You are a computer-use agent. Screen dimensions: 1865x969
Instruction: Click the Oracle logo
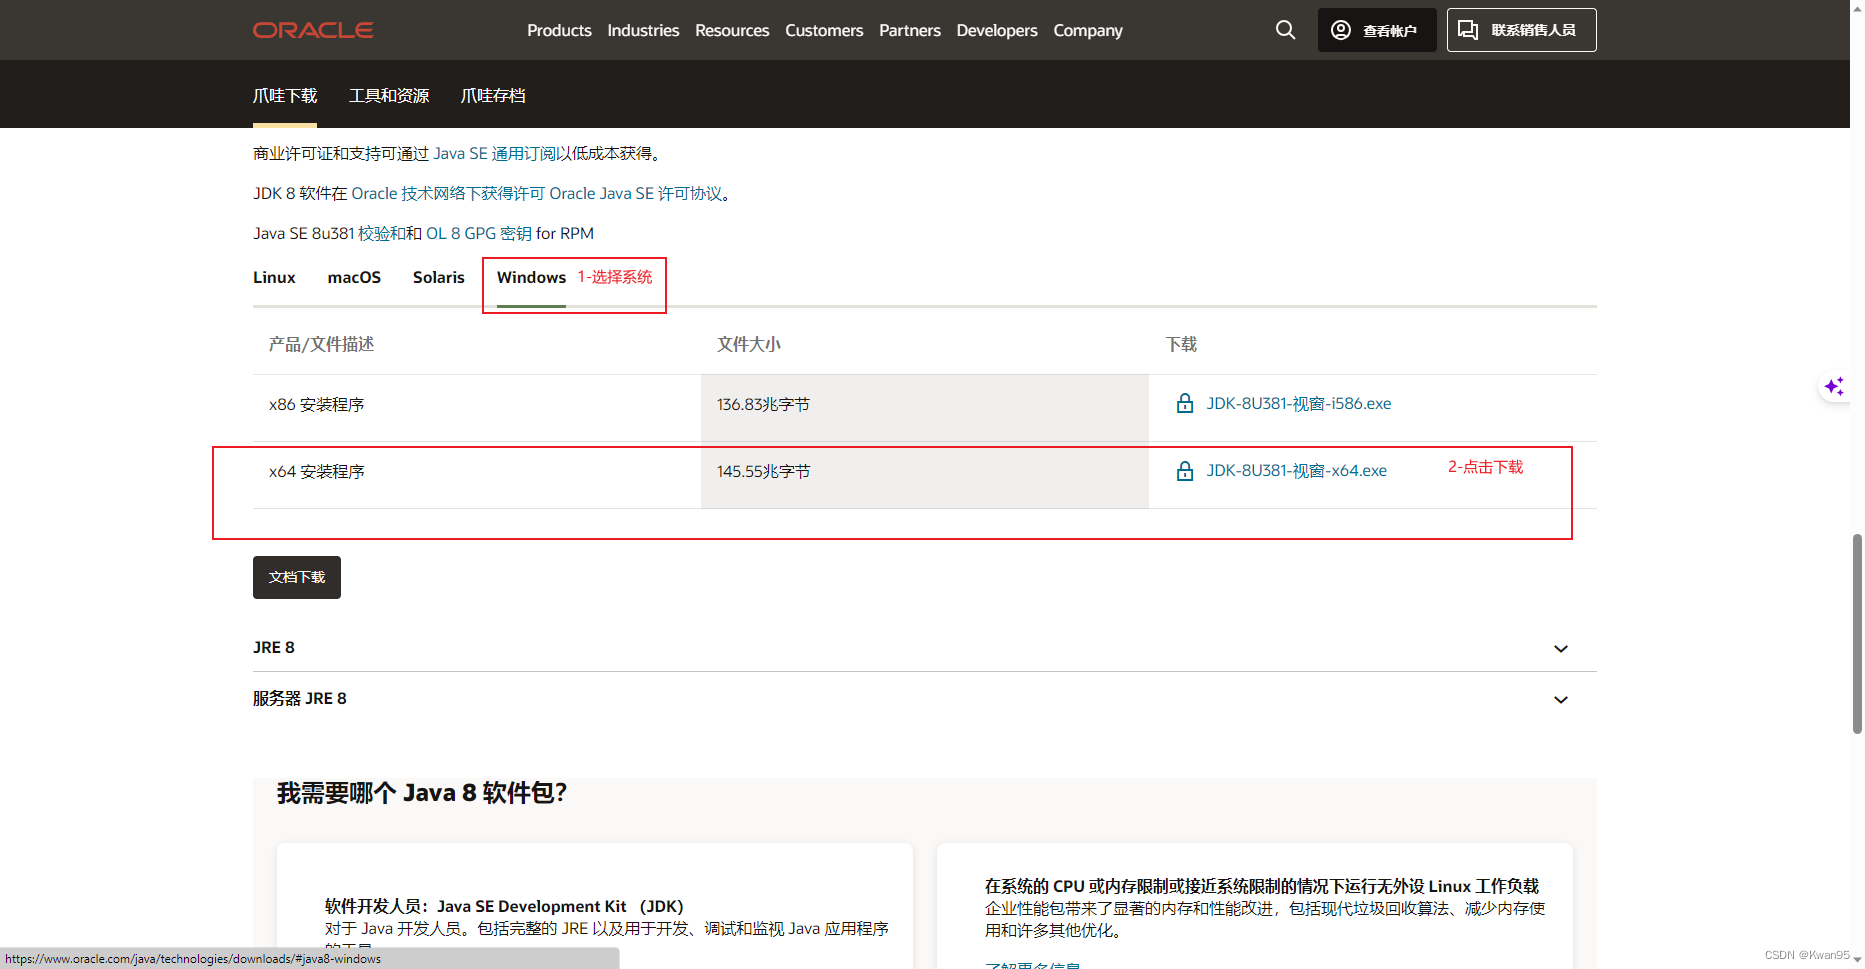[x=313, y=30]
